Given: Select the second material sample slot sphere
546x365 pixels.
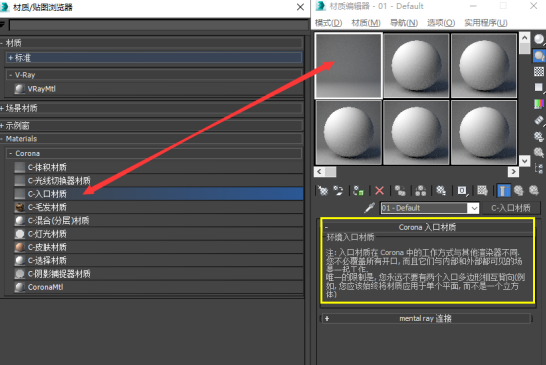Looking at the screenshot, I should [x=416, y=66].
